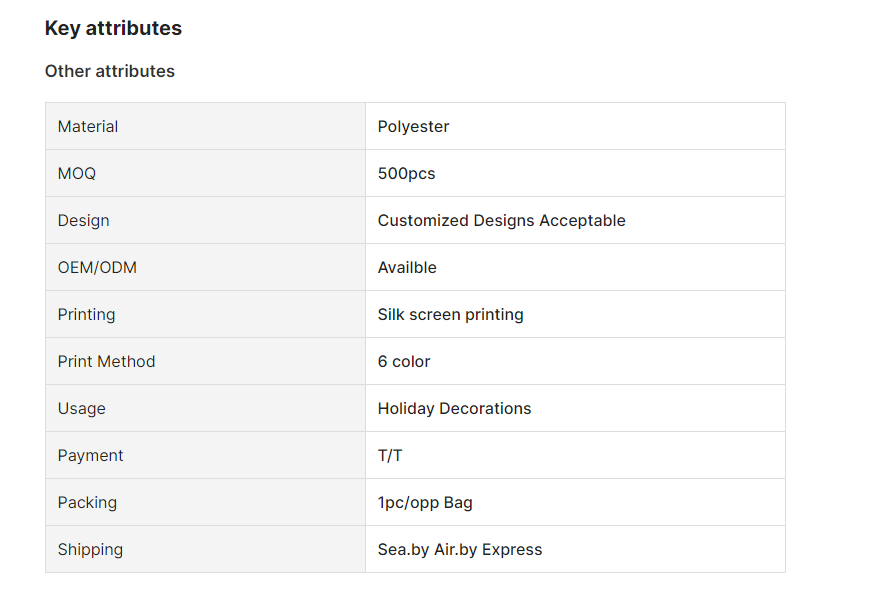Screen dimensions: 887x593
Task: Click the Availble value cell
Action: [x=575, y=267]
